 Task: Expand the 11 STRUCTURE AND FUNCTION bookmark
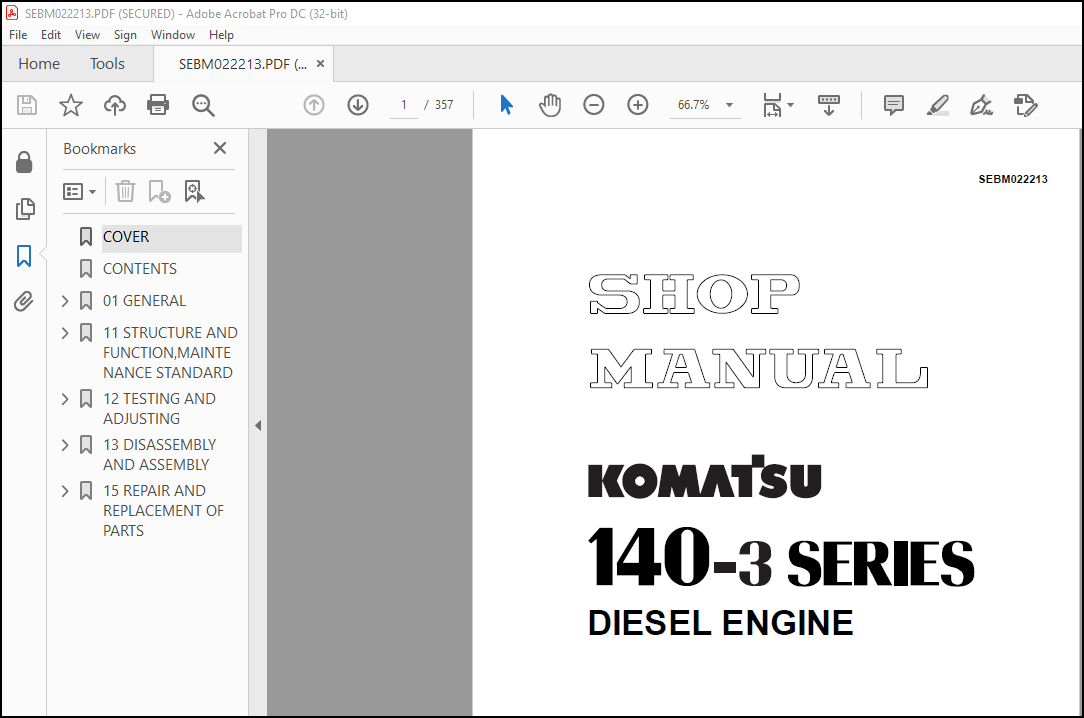(65, 333)
